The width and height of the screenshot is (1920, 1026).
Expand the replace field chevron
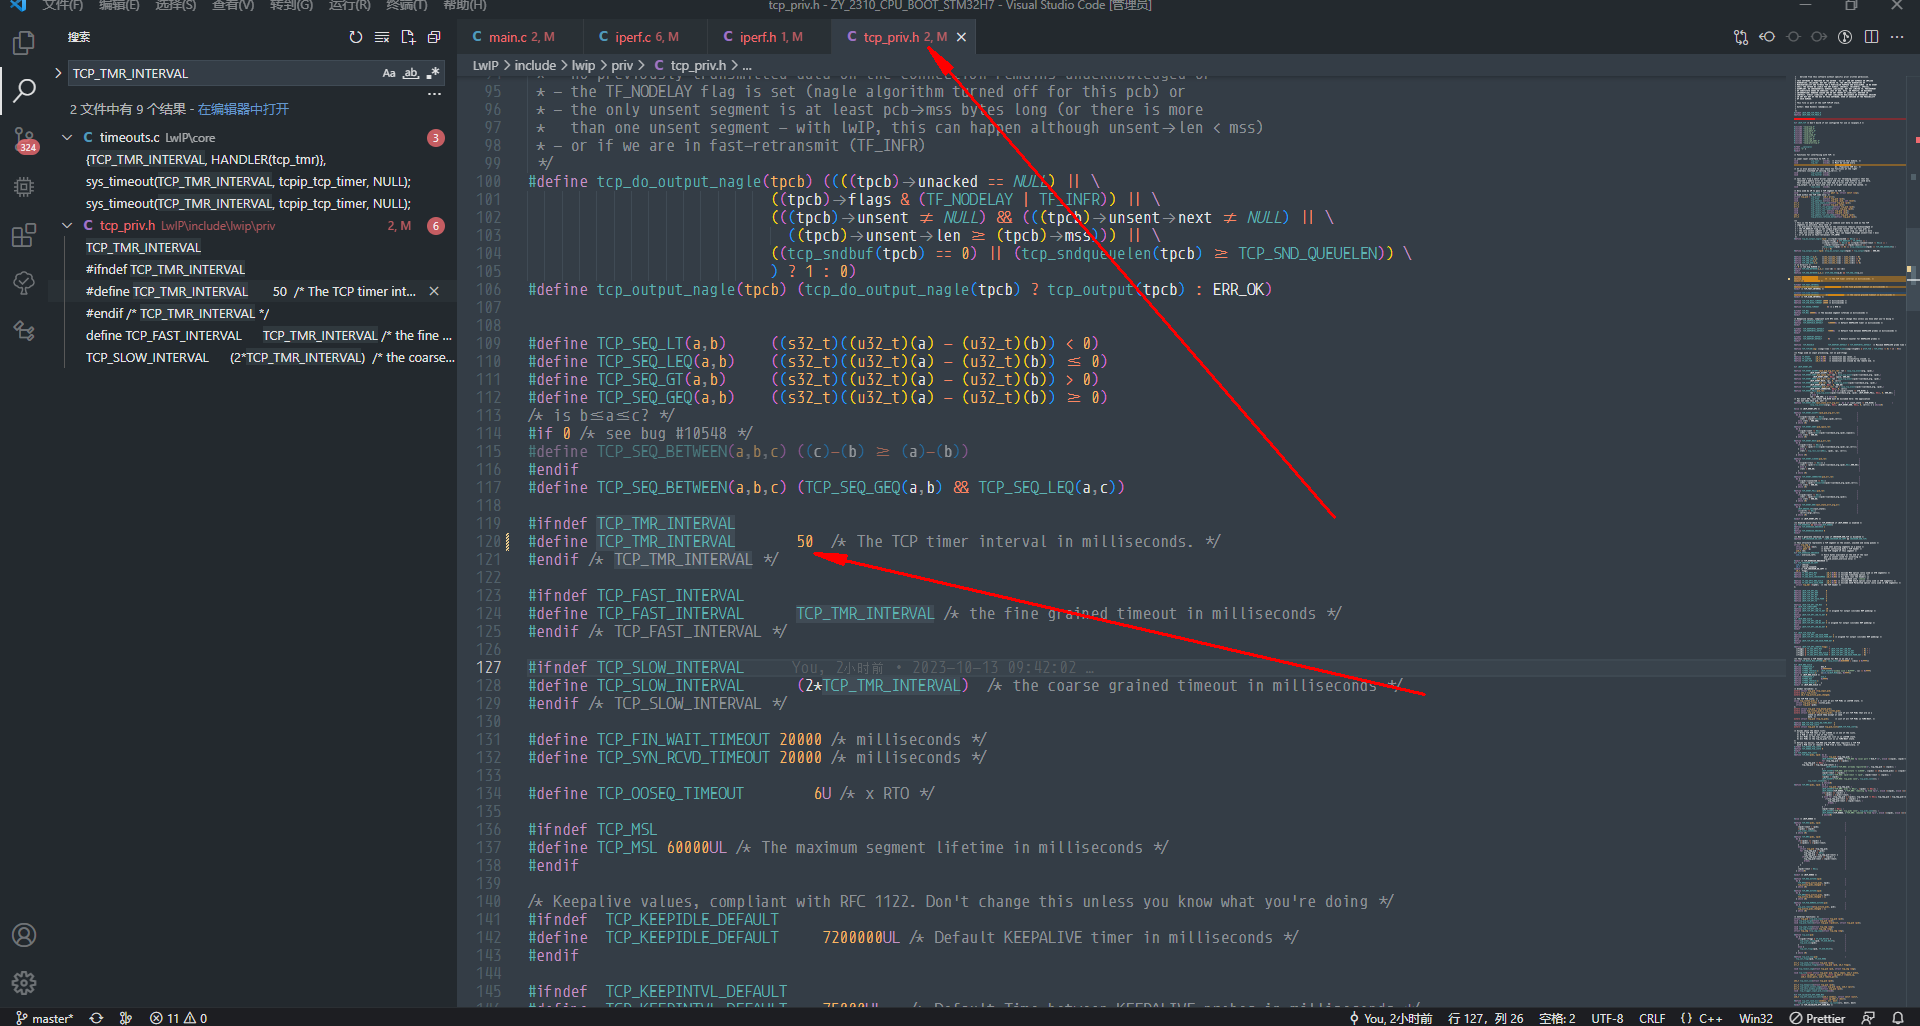[x=58, y=73]
